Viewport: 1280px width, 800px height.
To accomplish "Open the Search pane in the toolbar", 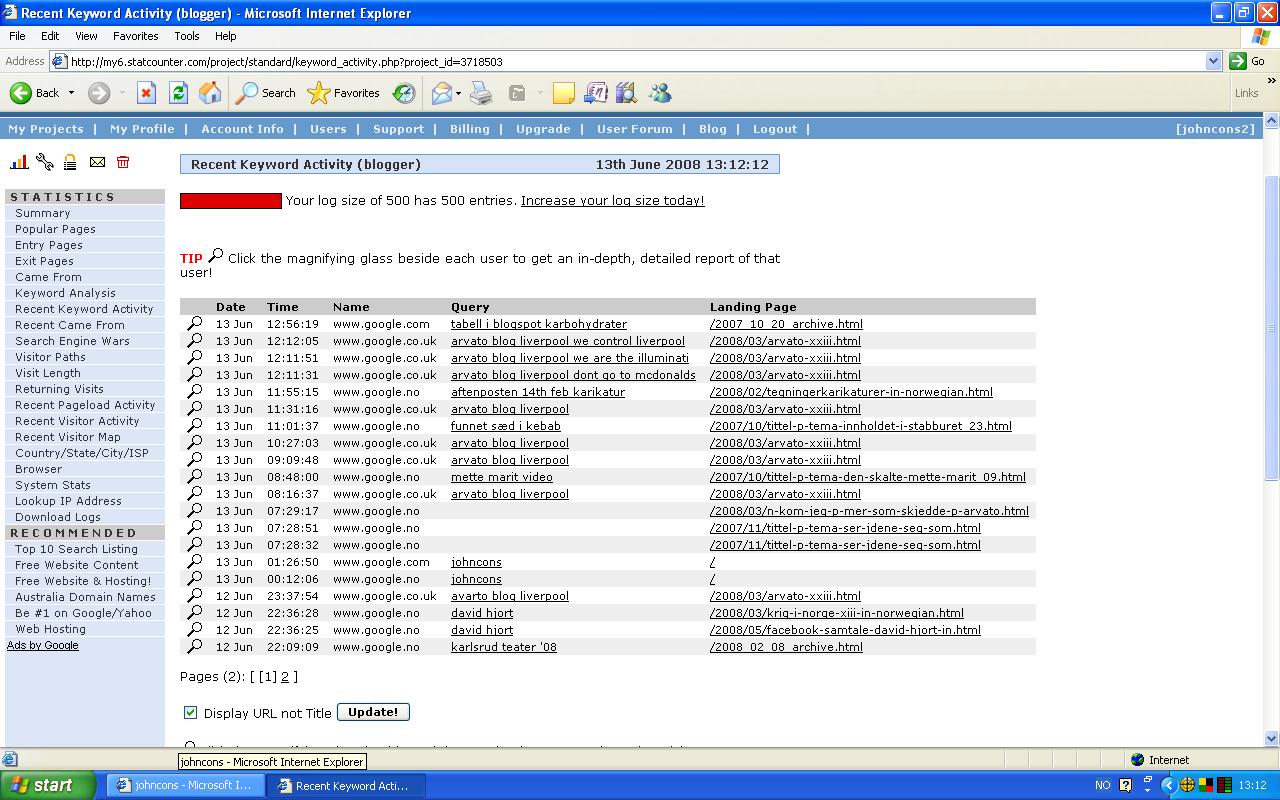I will point(266,93).
